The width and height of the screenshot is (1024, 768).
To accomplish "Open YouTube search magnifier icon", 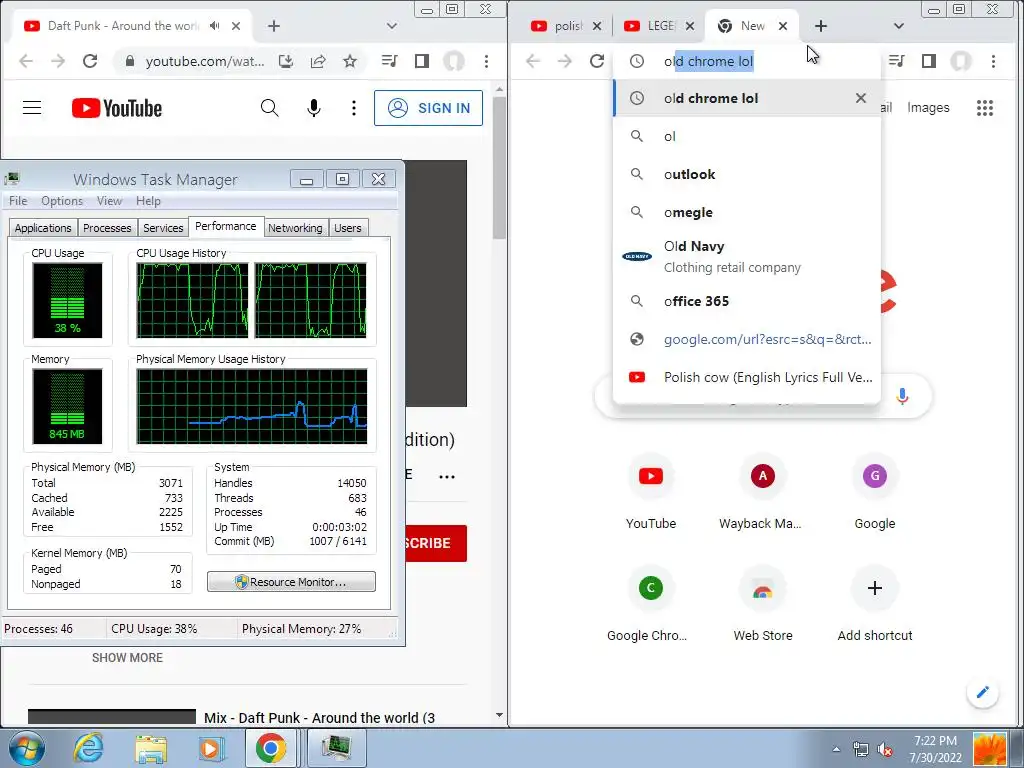I will pyautogui.click(x=270, y=108).
